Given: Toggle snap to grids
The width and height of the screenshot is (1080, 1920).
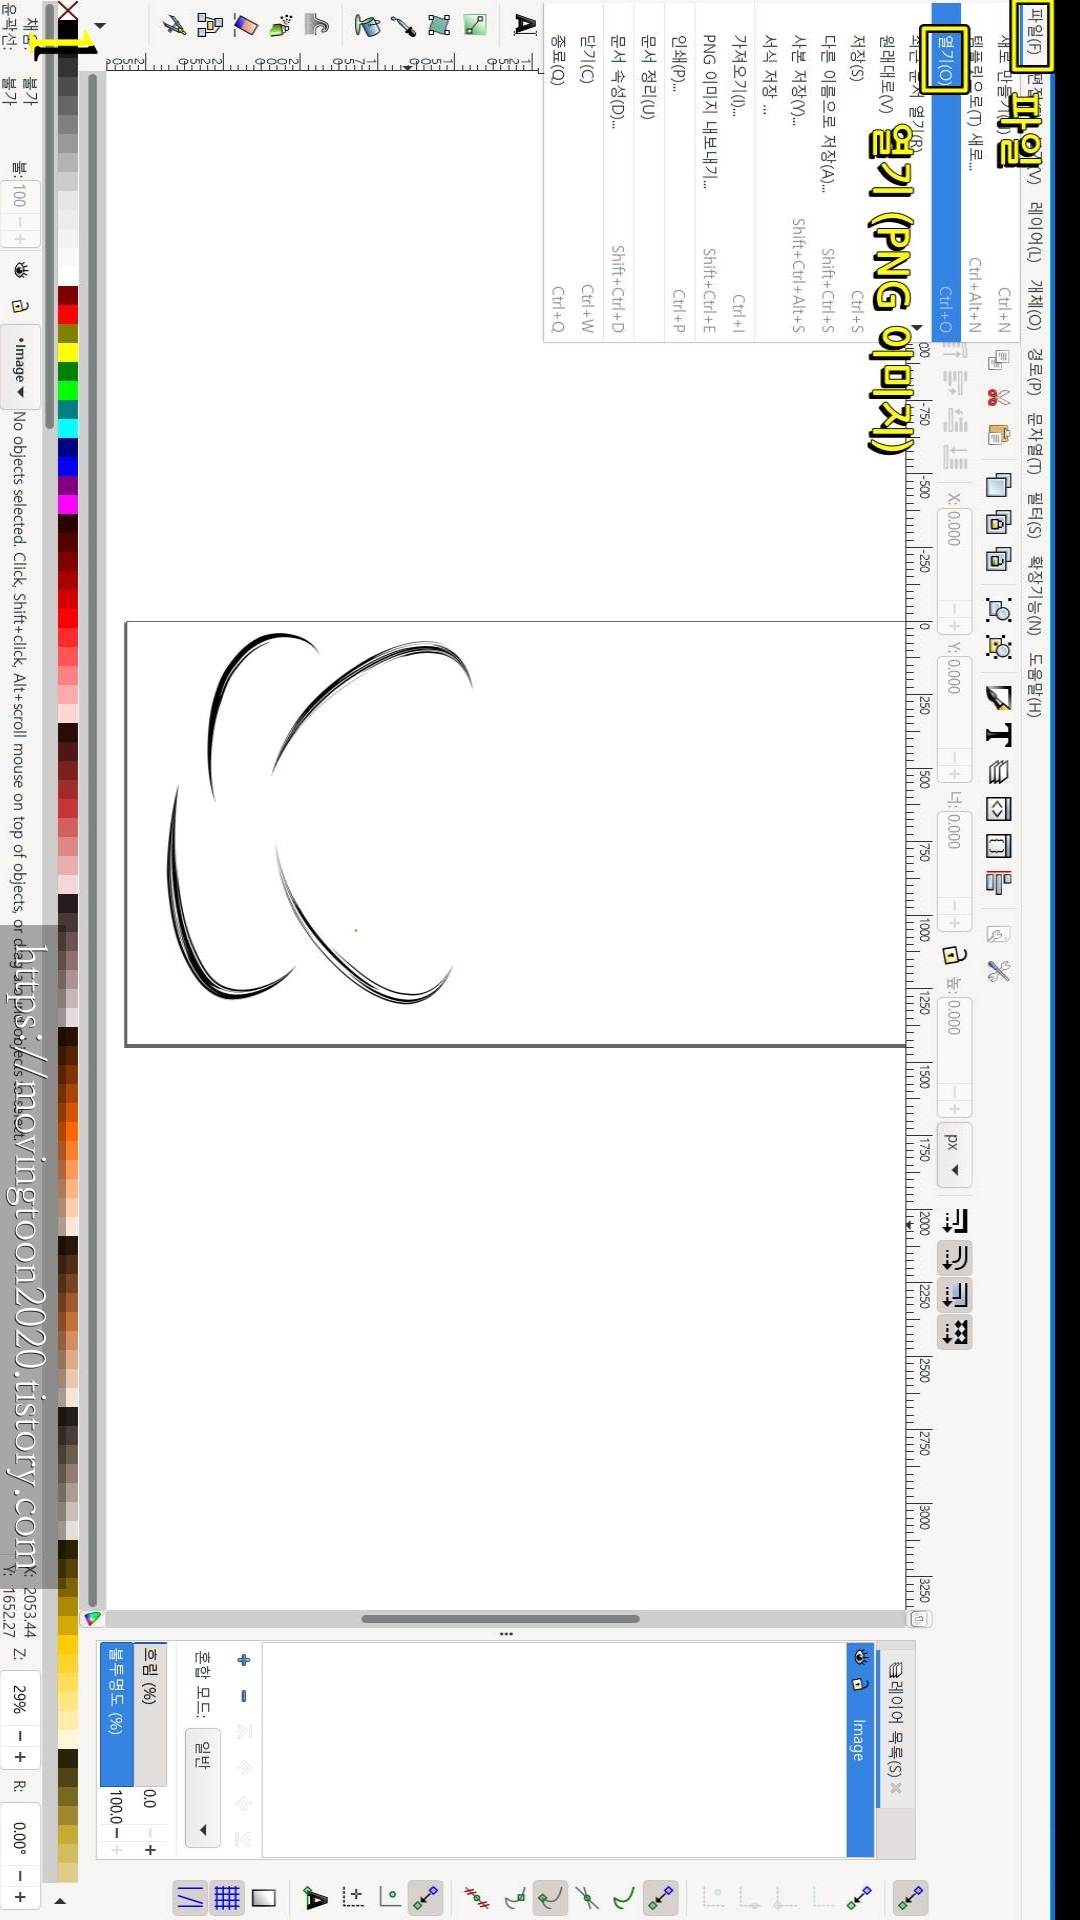Looking at the screenshot, I should [227, 1897].
